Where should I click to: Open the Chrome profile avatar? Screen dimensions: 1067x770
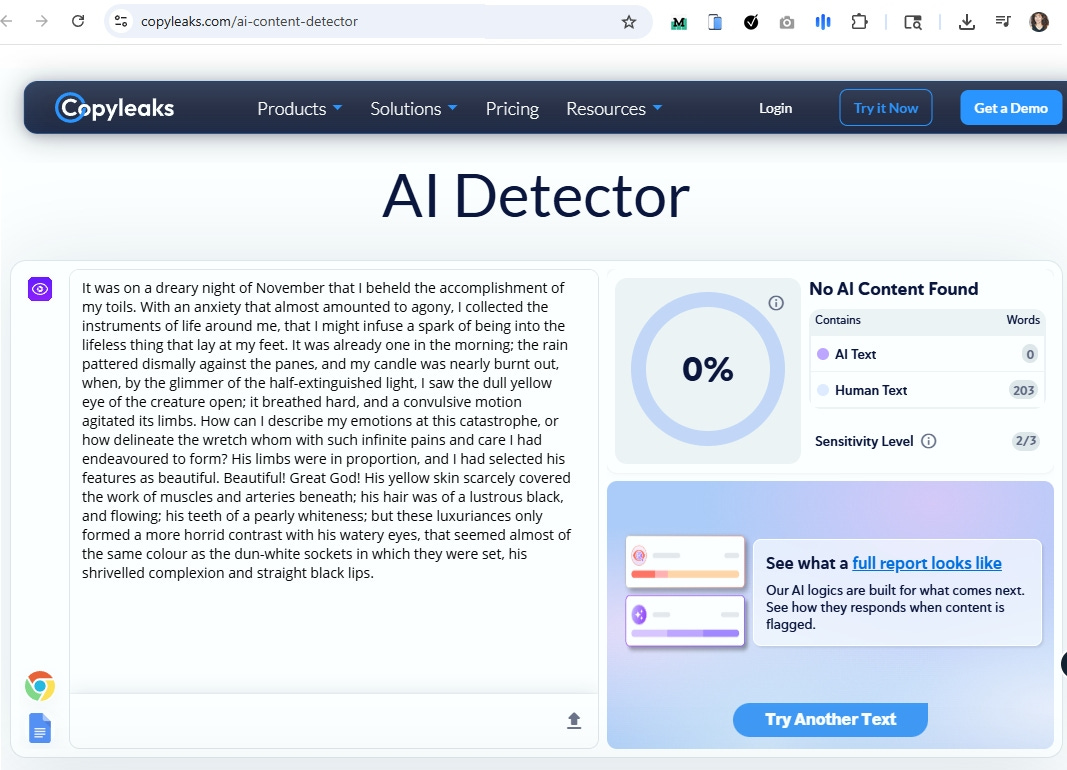click(x=1038, y=22)
